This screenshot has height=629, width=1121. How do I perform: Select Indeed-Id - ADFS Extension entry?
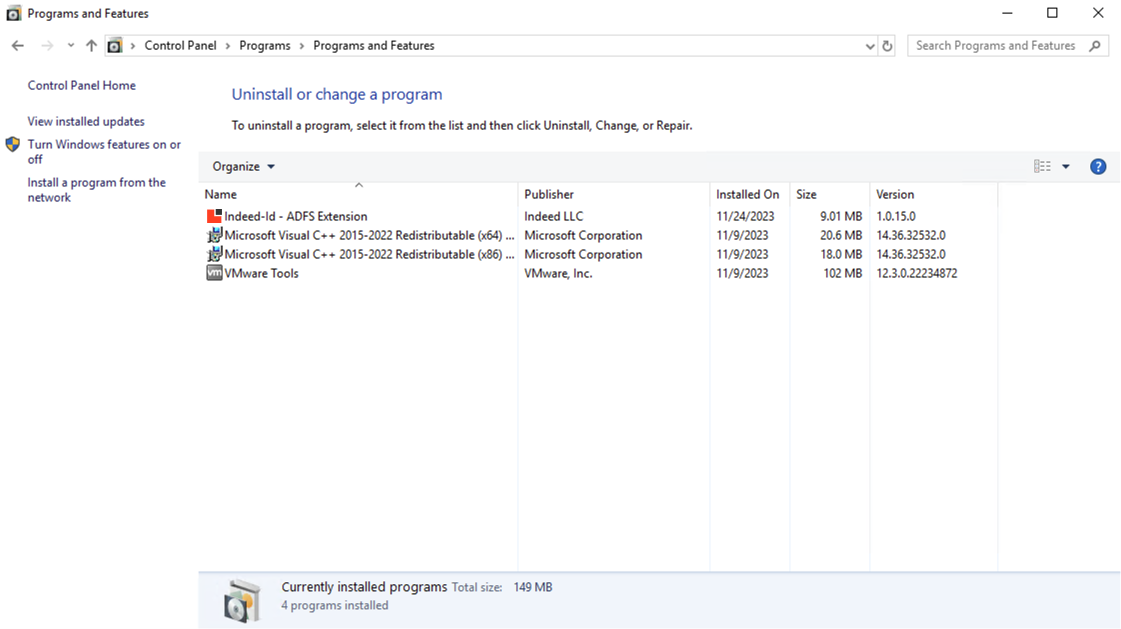point(295,216)
